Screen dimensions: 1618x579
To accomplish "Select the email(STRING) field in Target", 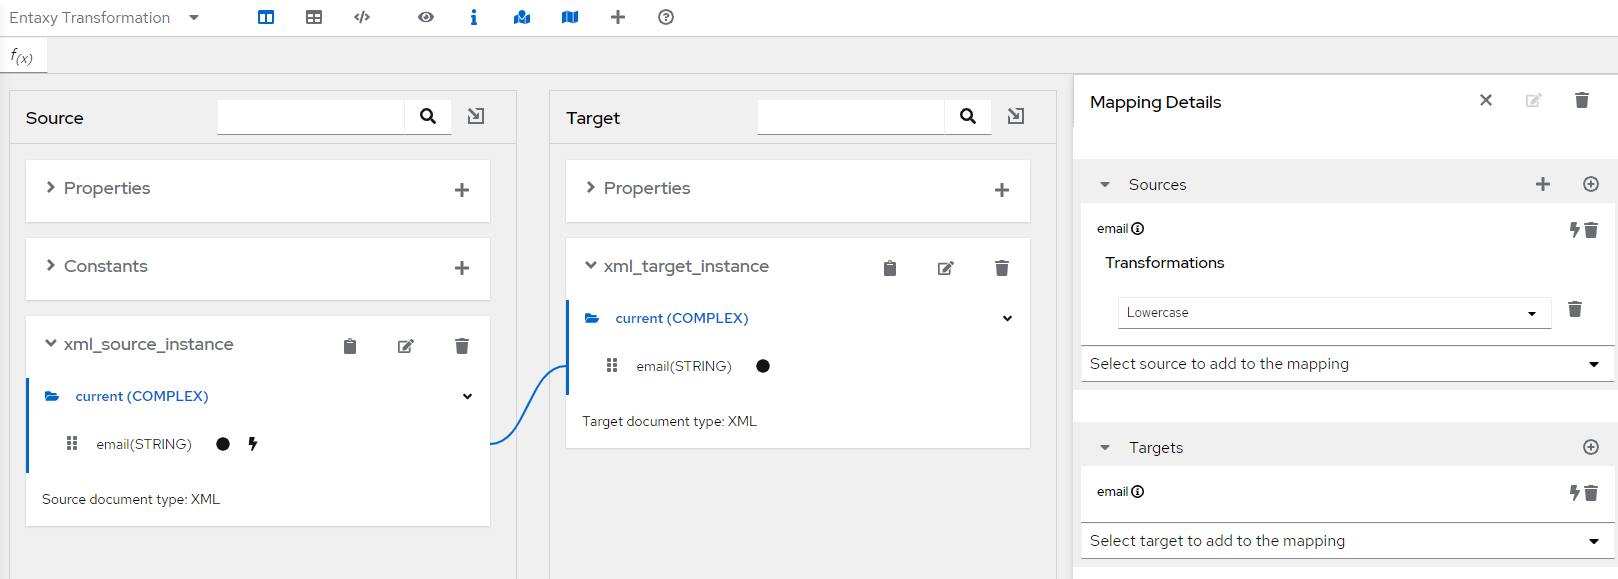I will coord(684,366).
